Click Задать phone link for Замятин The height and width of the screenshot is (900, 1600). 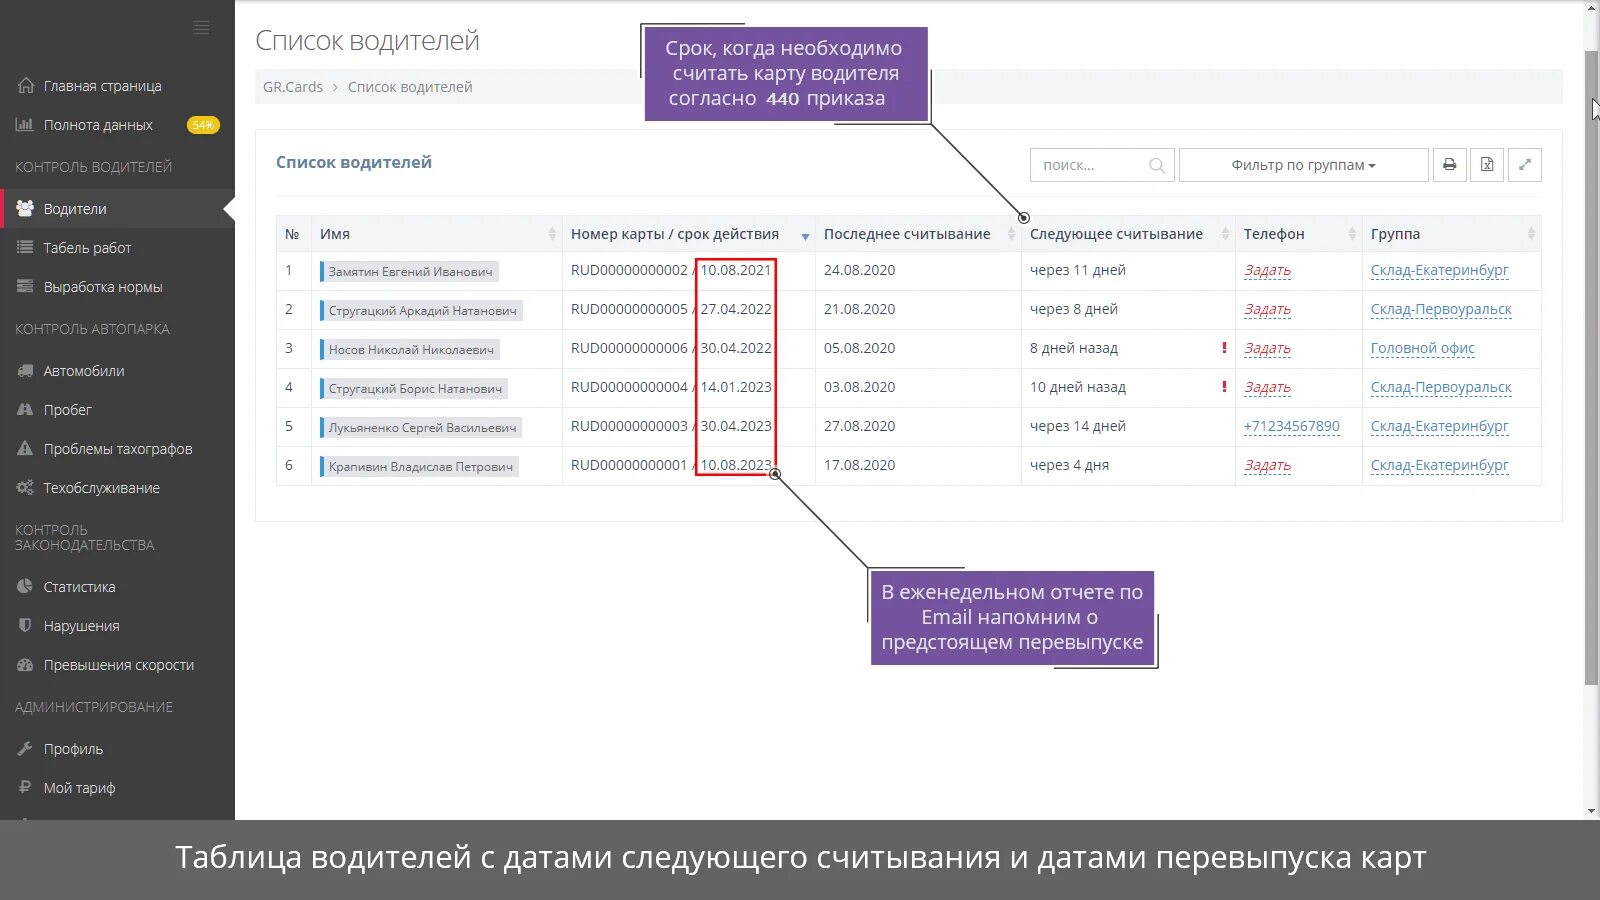point(1267,270)
